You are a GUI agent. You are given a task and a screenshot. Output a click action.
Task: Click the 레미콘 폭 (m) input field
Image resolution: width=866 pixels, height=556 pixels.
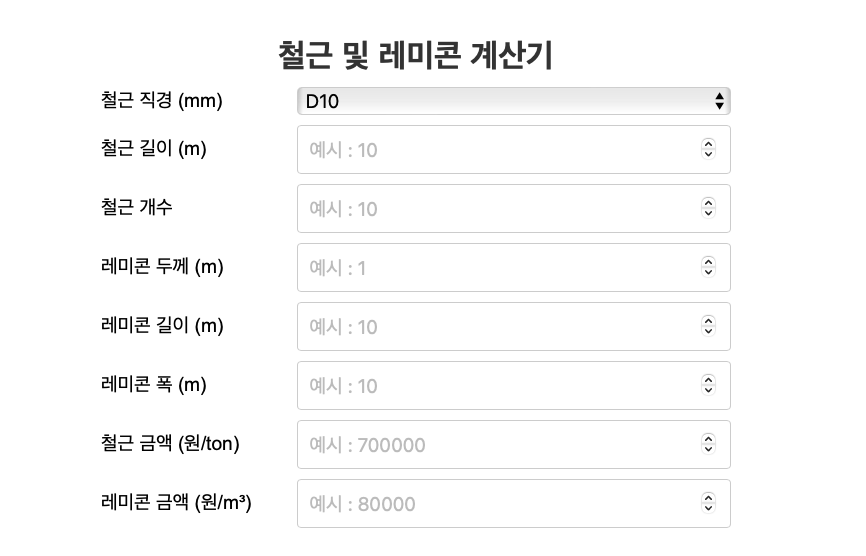[x=498, y=386]
